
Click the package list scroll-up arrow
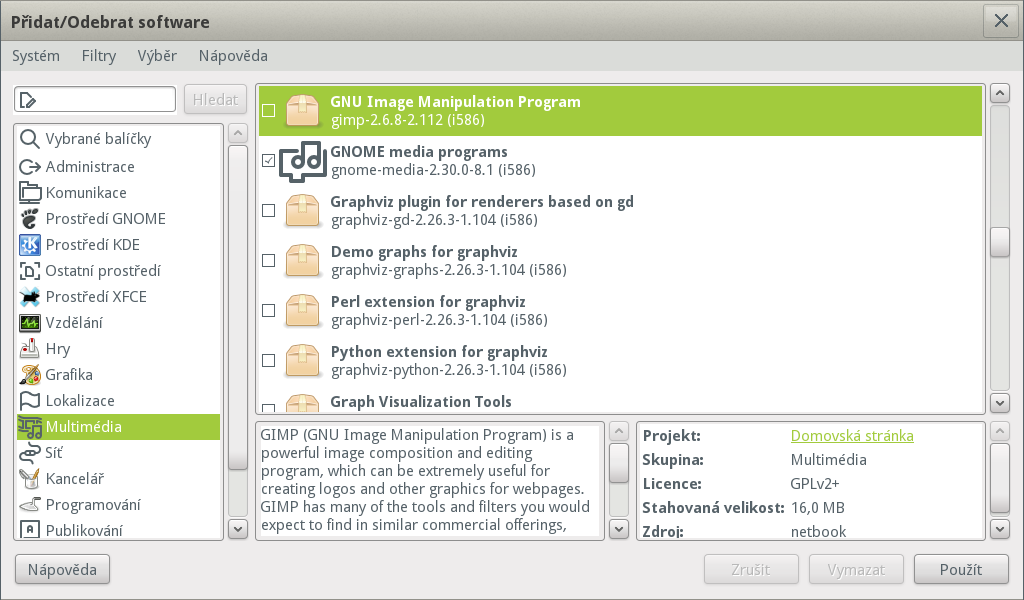click(x=1000, y=93)
